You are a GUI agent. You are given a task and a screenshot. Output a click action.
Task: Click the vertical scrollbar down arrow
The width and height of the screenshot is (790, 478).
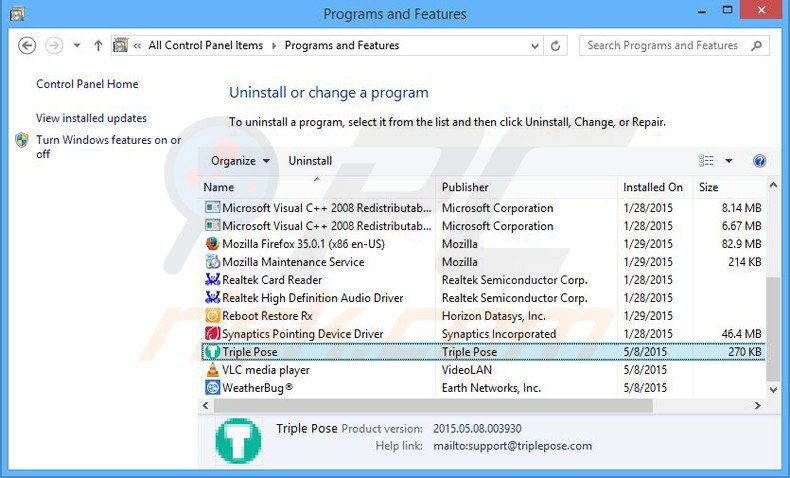coord(773,389)
